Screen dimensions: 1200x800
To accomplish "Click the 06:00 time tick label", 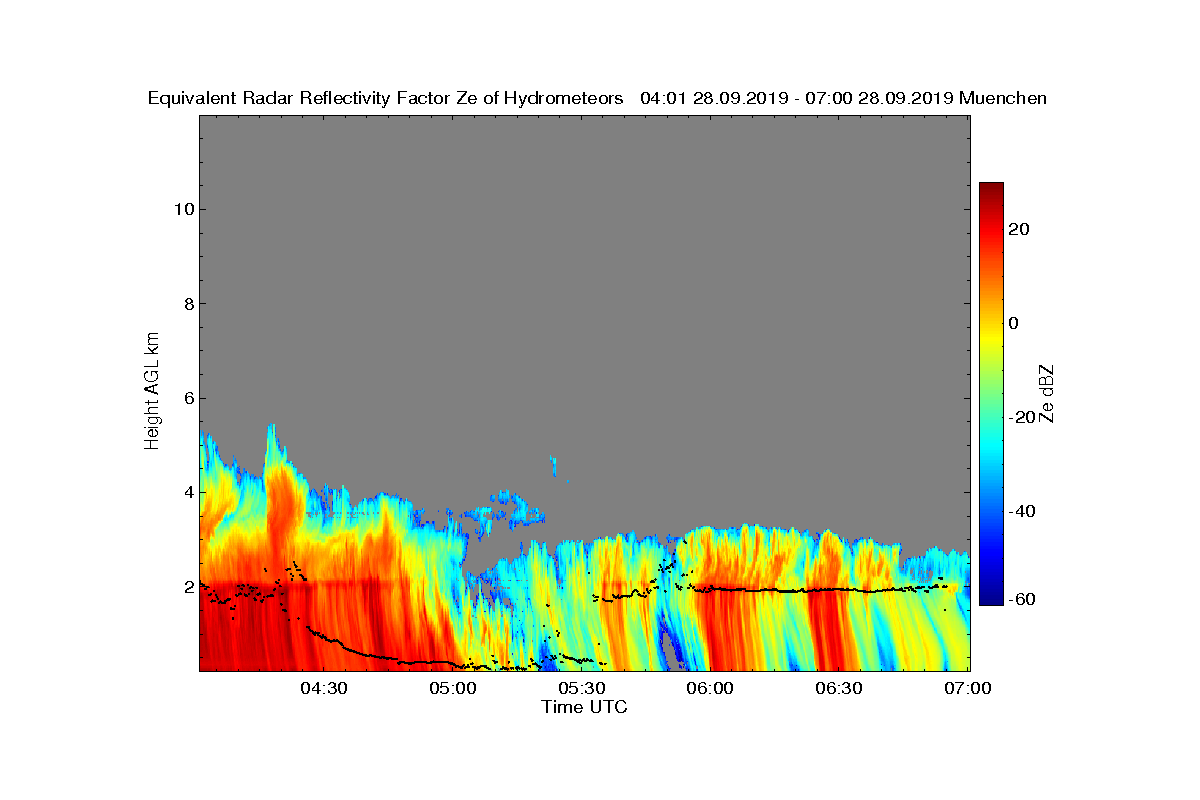I will (x=711, y=689).
